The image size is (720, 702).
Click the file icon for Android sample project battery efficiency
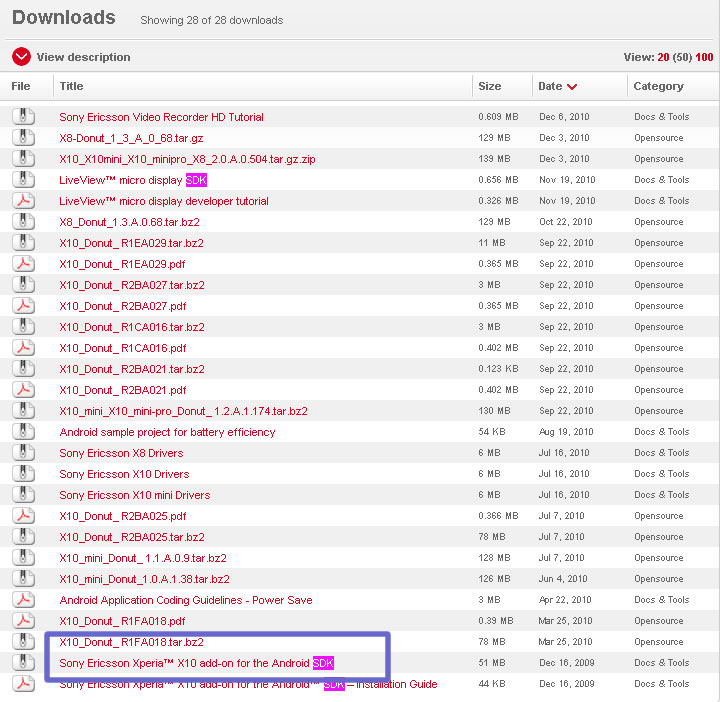click(23, 432)
